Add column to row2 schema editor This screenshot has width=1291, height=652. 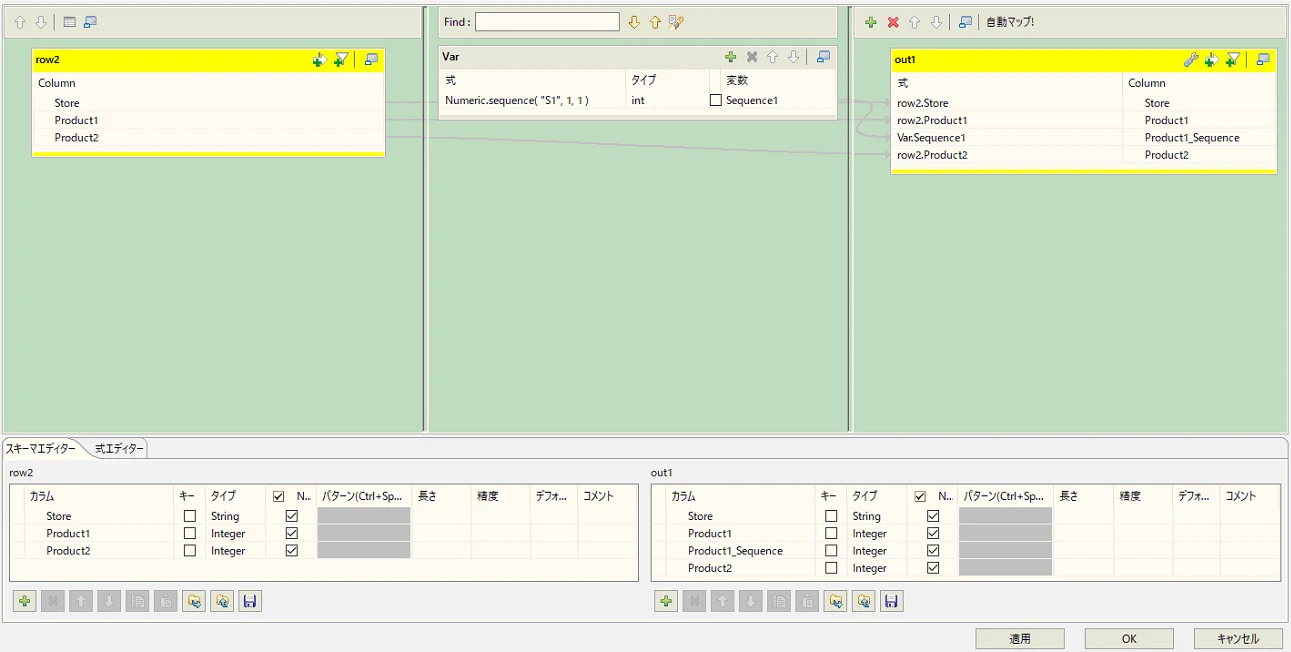[x=25, y=601]
